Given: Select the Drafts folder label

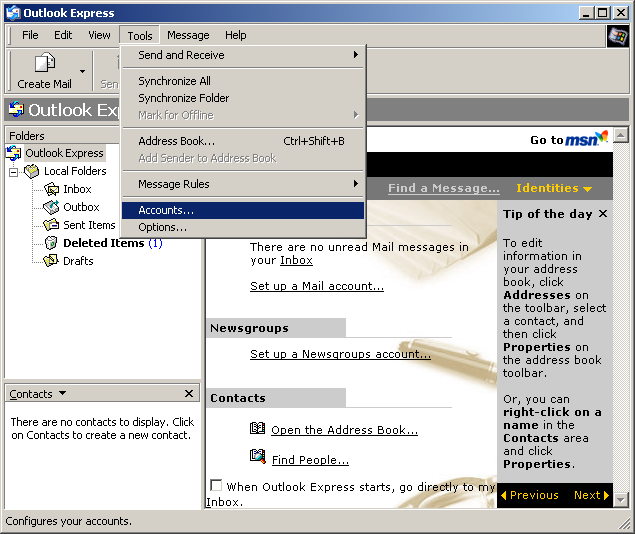Looking at the screenshot, I should pos(78,261).
